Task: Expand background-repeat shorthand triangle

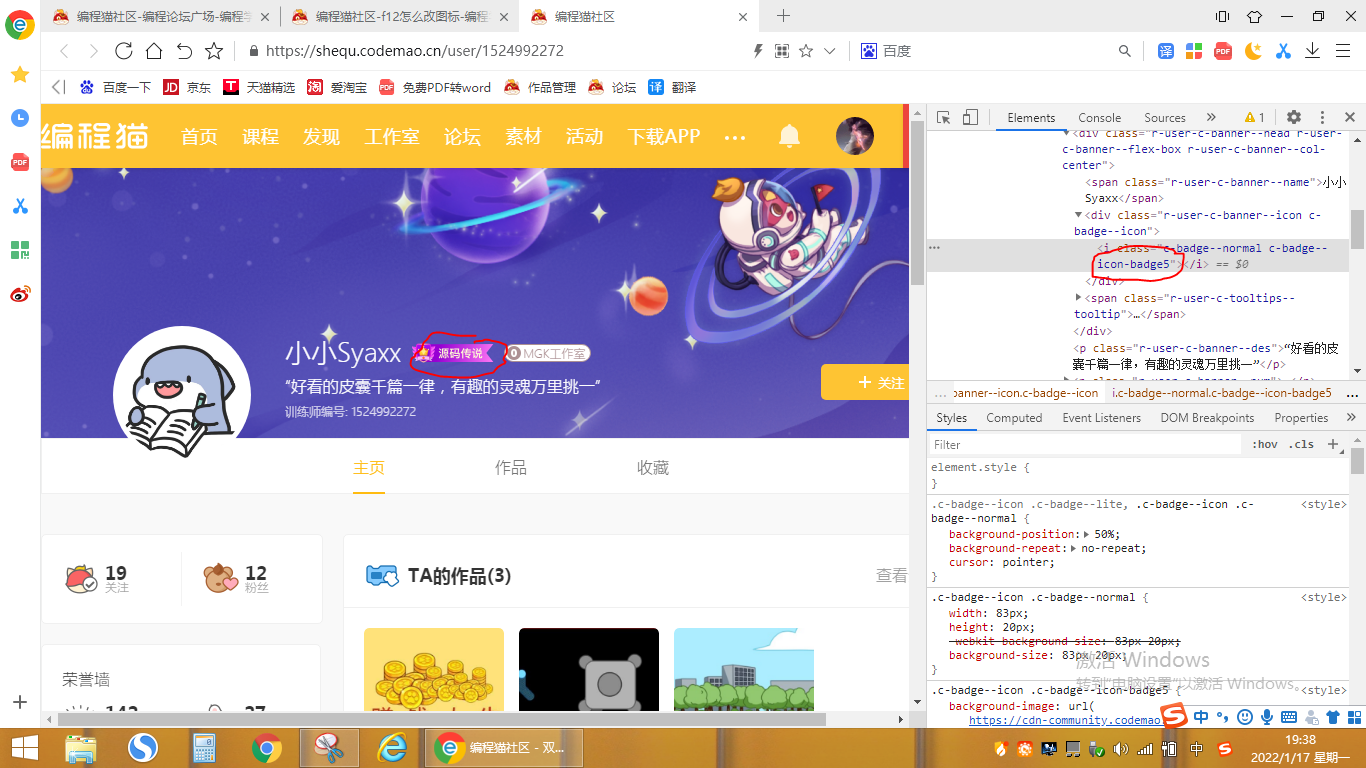Action: click(x=1074, y=548)
